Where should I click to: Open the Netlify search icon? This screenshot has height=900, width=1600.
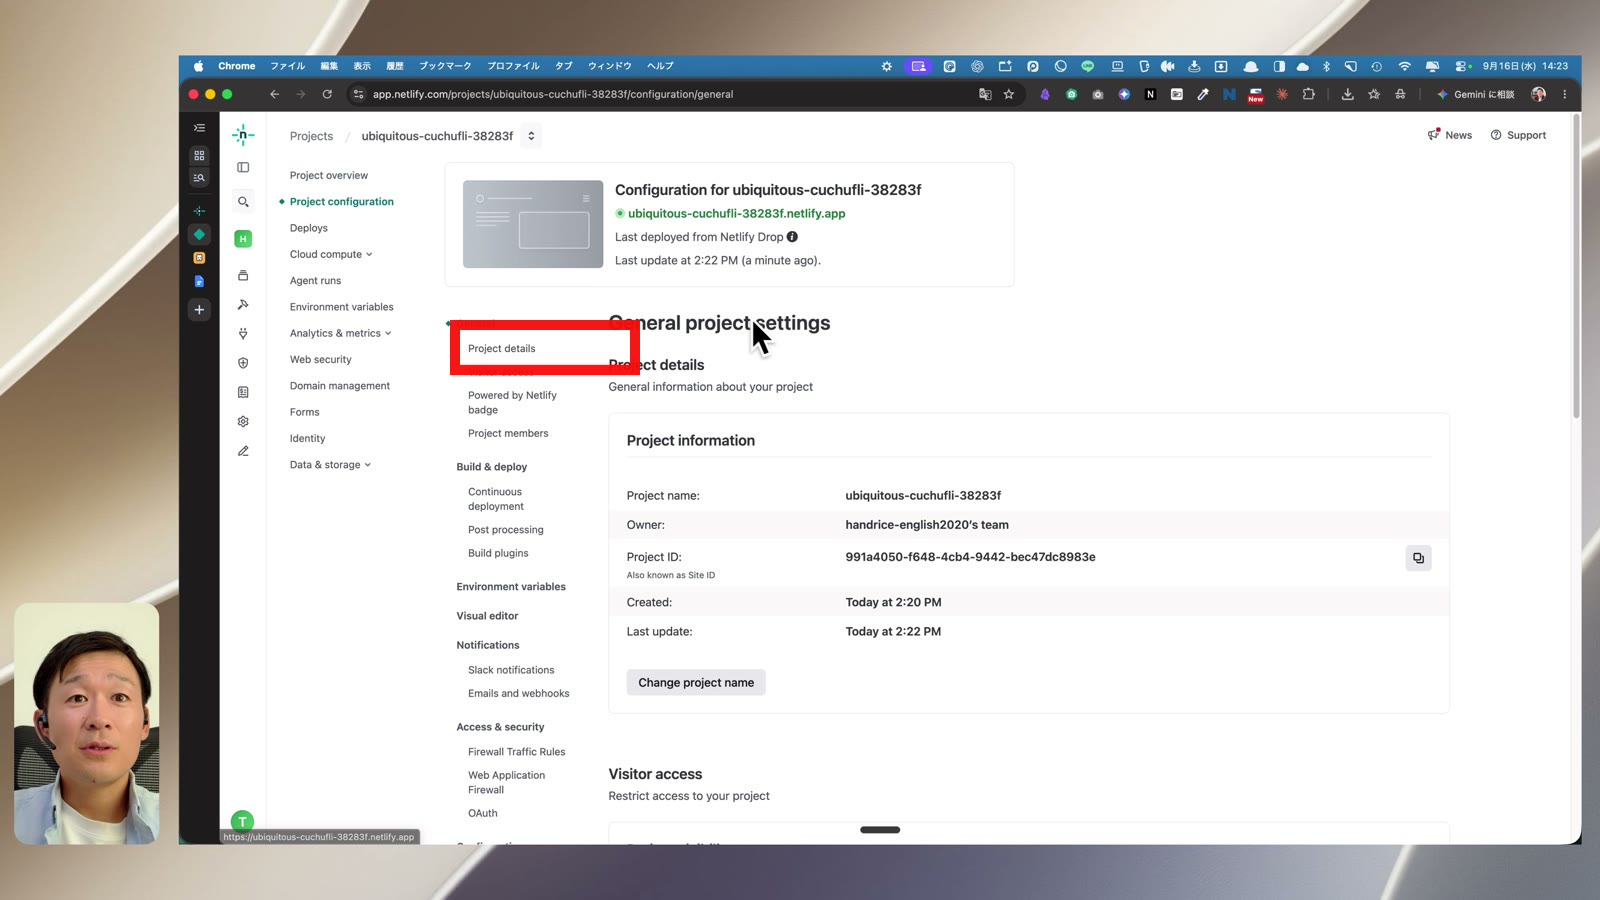(x=243, y=202)
